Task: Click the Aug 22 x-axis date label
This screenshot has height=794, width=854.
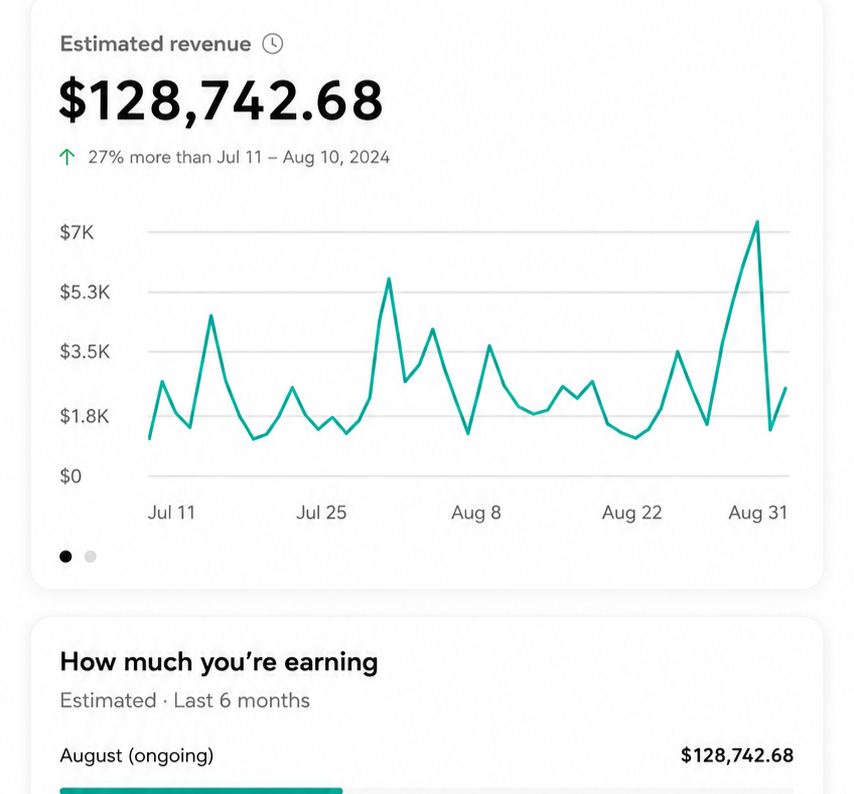Action: [x=632, y=512]
